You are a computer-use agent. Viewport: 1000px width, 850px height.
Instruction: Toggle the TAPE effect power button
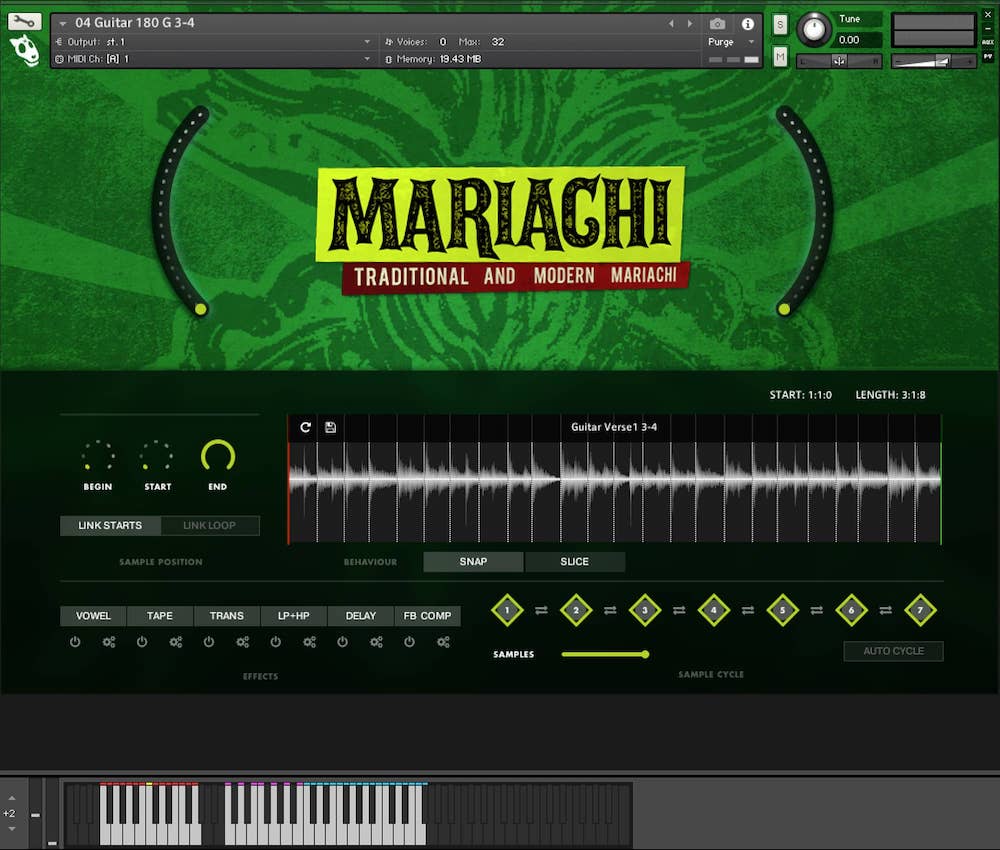(142, 642)
